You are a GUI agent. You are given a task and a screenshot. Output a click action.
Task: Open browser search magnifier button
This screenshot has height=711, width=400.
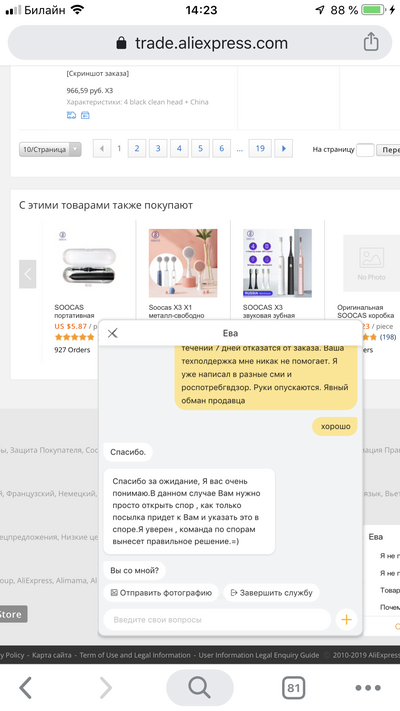coord(200,688)
